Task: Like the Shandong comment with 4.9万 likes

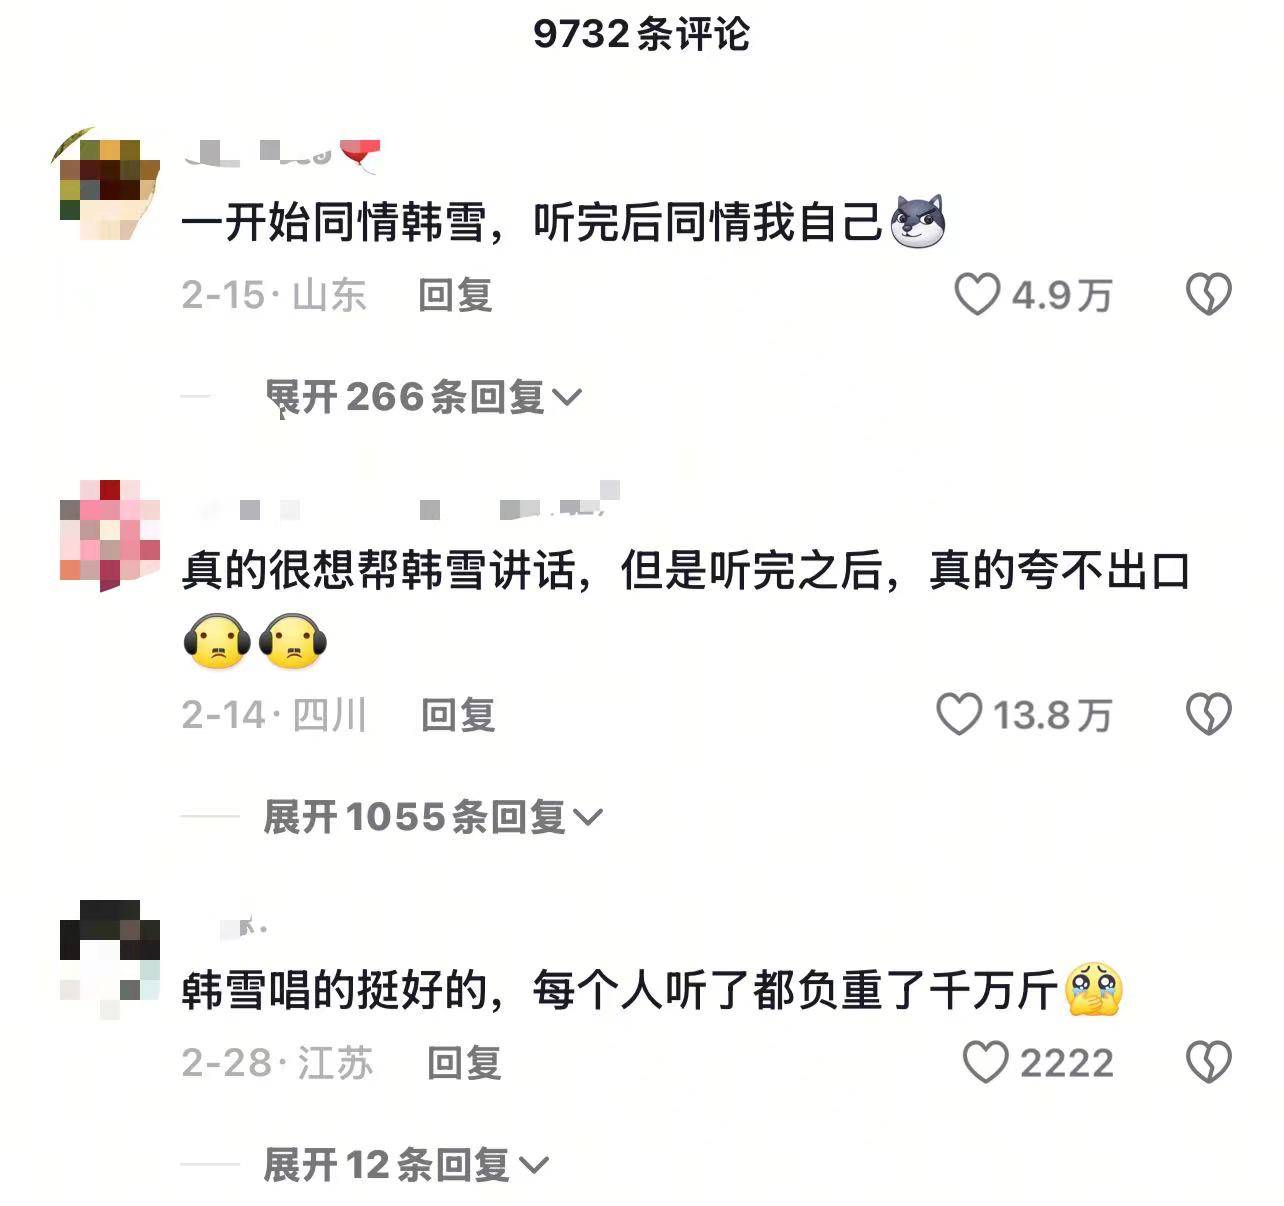Action: (977, 295)
